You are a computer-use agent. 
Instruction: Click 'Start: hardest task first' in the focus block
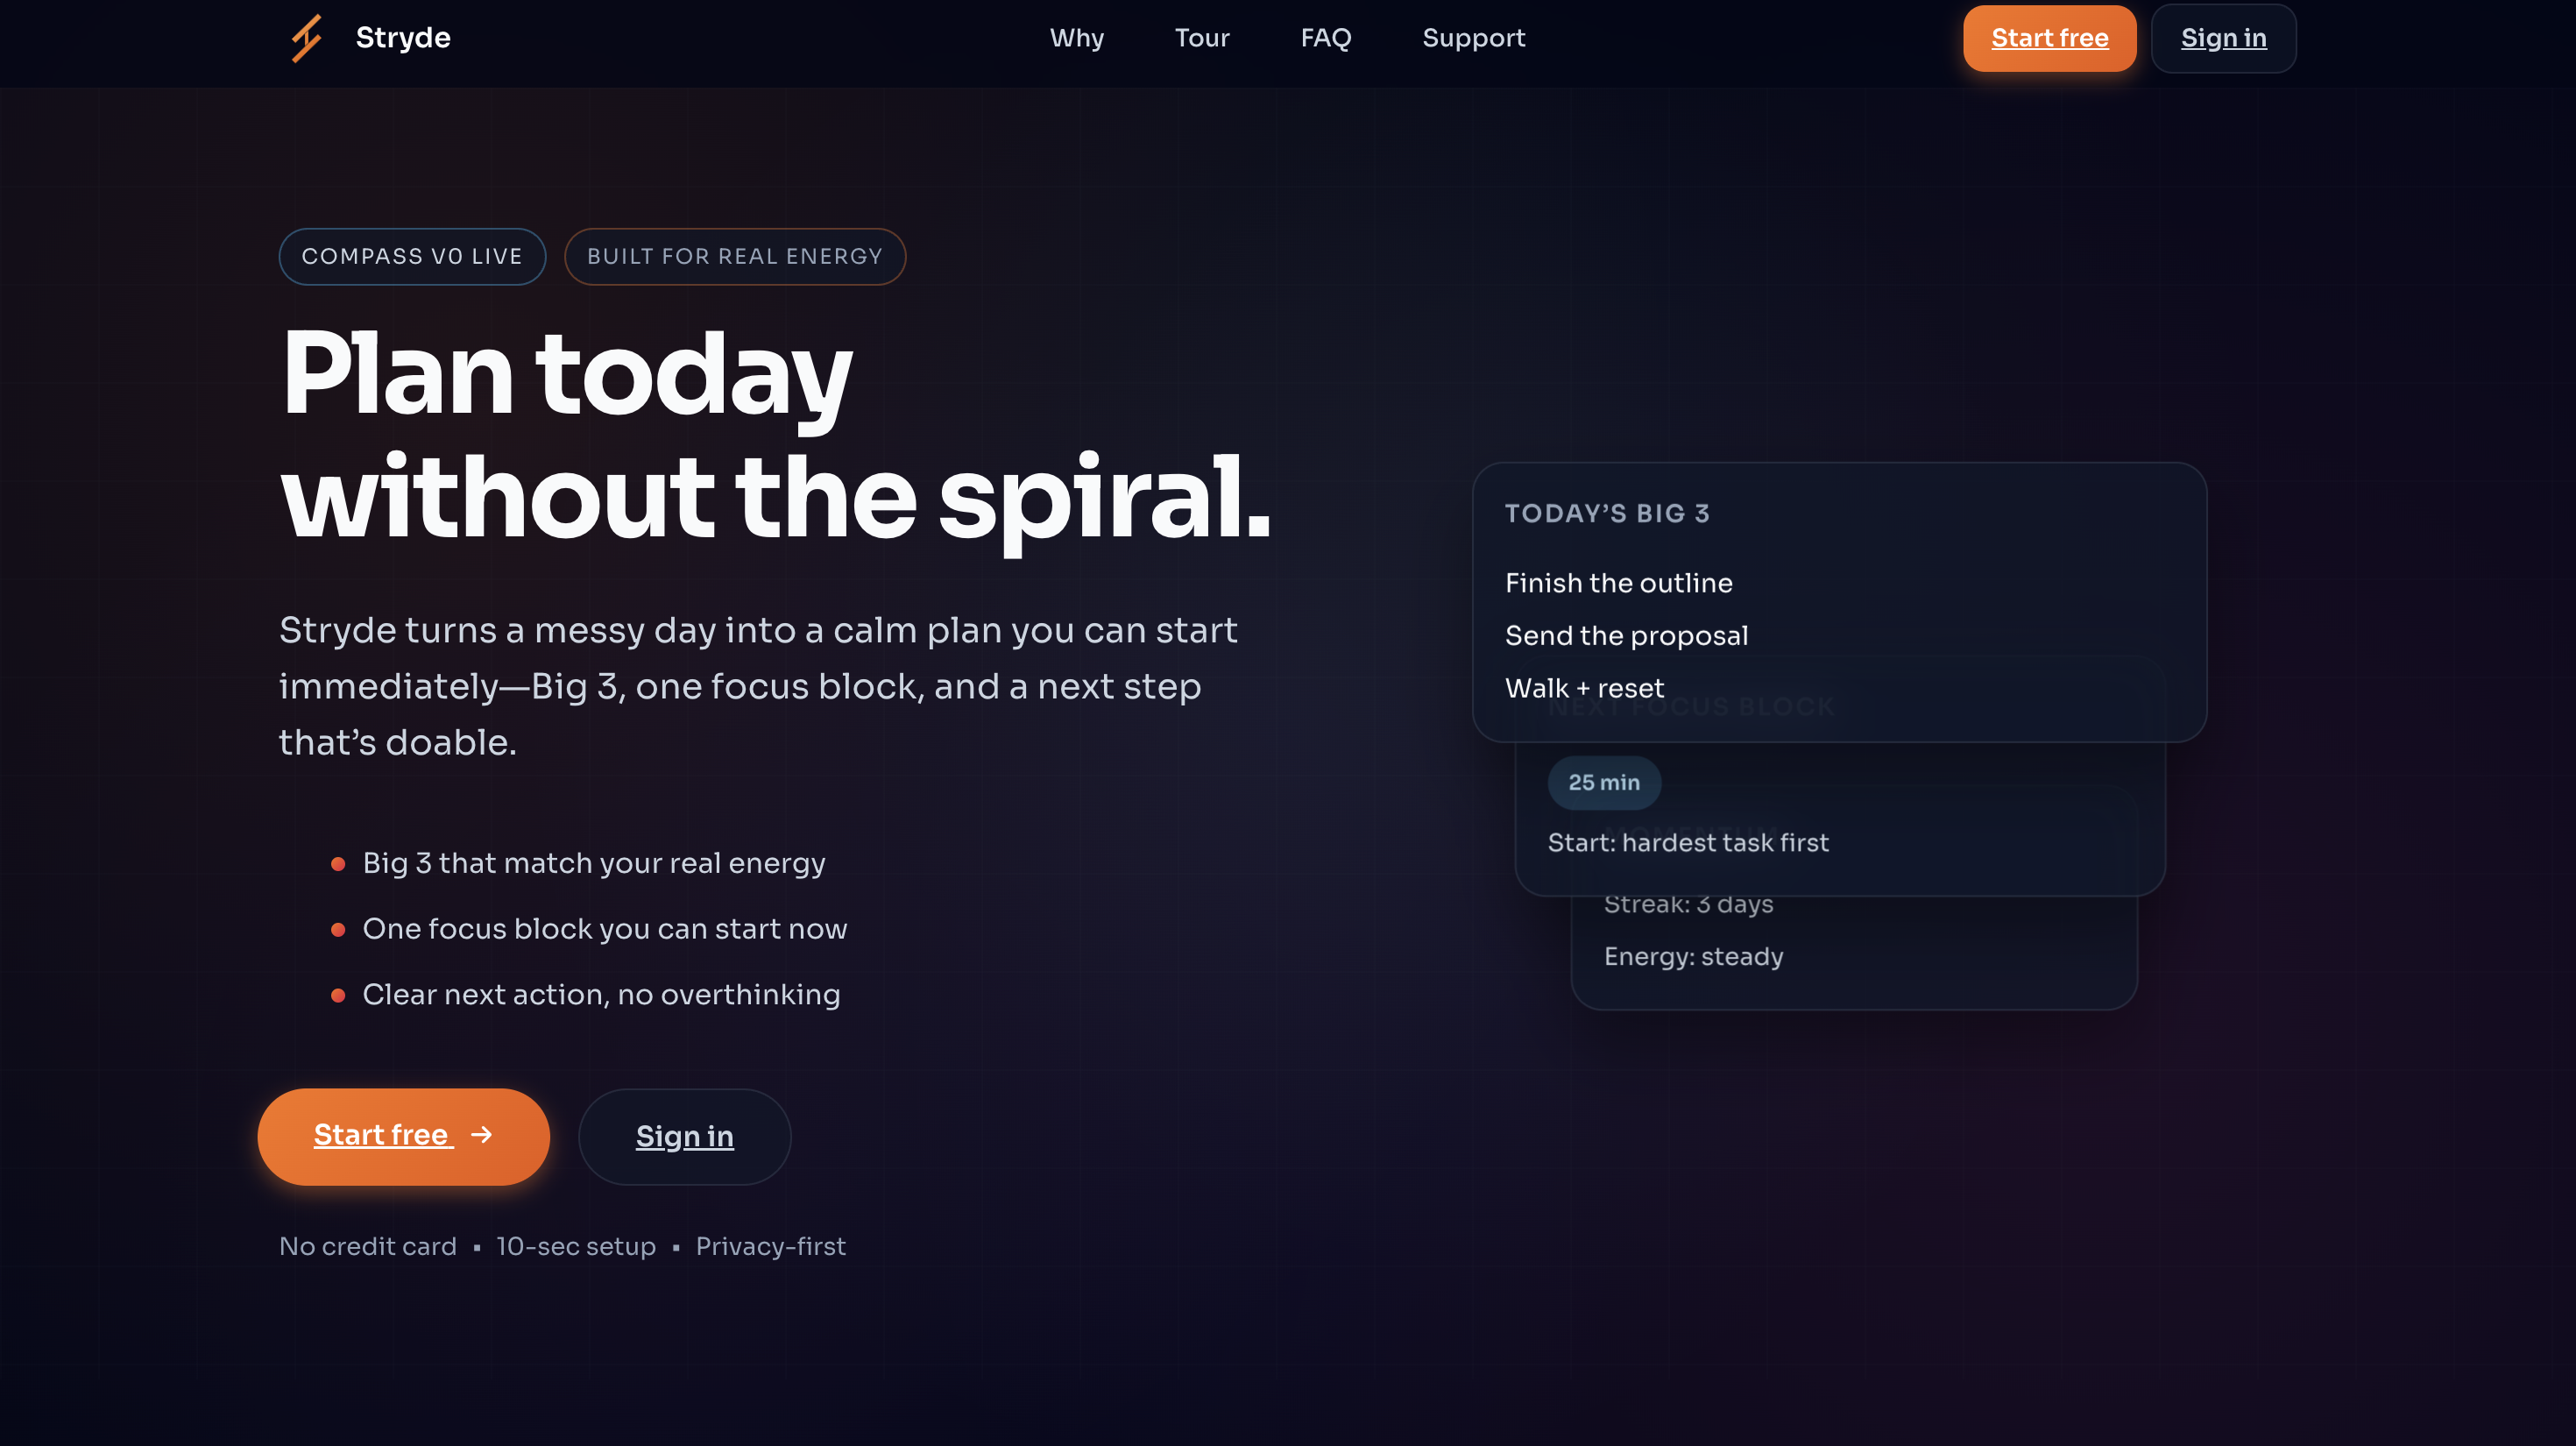[1688, 842]
